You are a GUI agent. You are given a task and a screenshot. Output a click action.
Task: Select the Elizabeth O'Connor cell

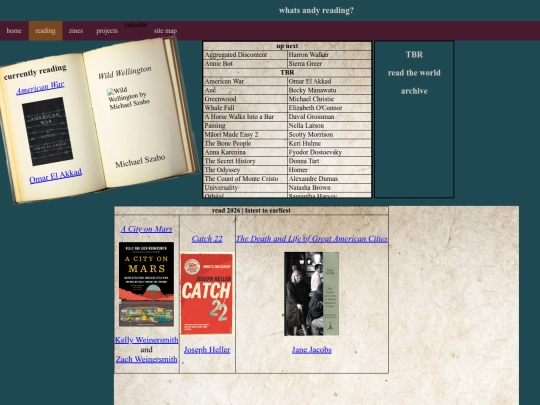pyautogui.click(x=329, y=108)
